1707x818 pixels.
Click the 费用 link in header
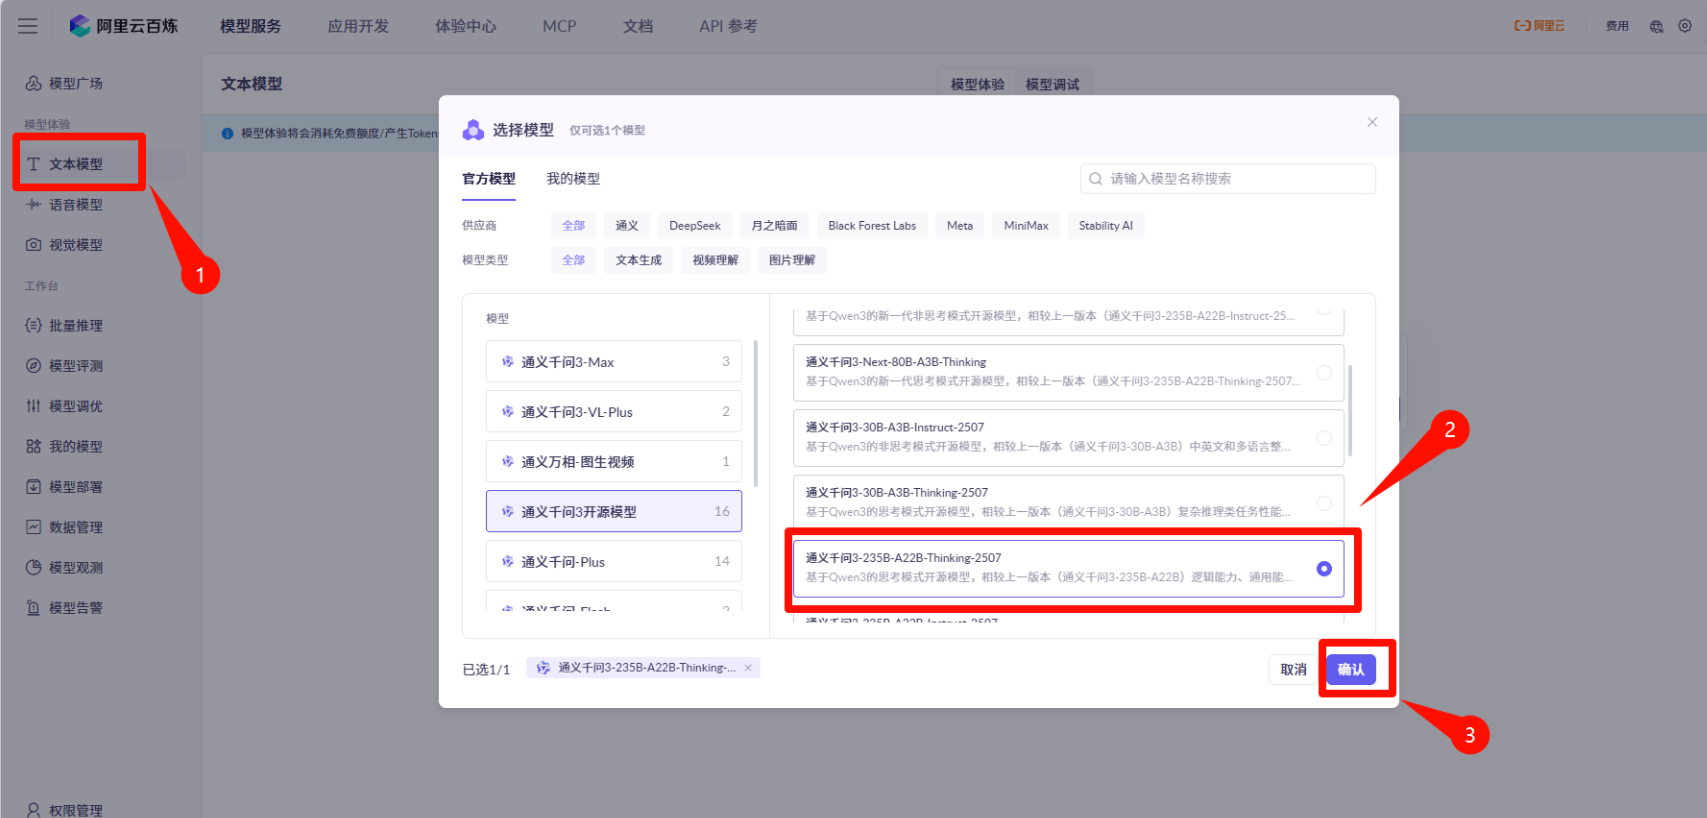1617,26
